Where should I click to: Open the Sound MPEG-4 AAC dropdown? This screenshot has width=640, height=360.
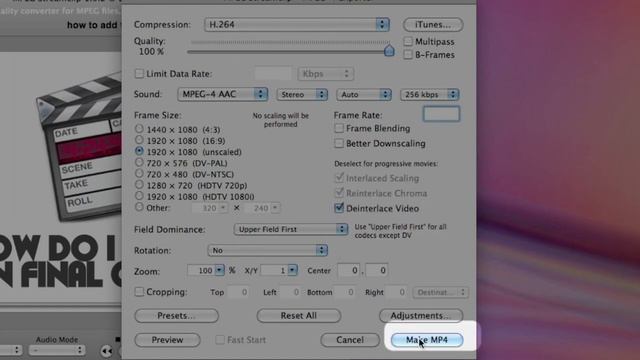[222, 94]
